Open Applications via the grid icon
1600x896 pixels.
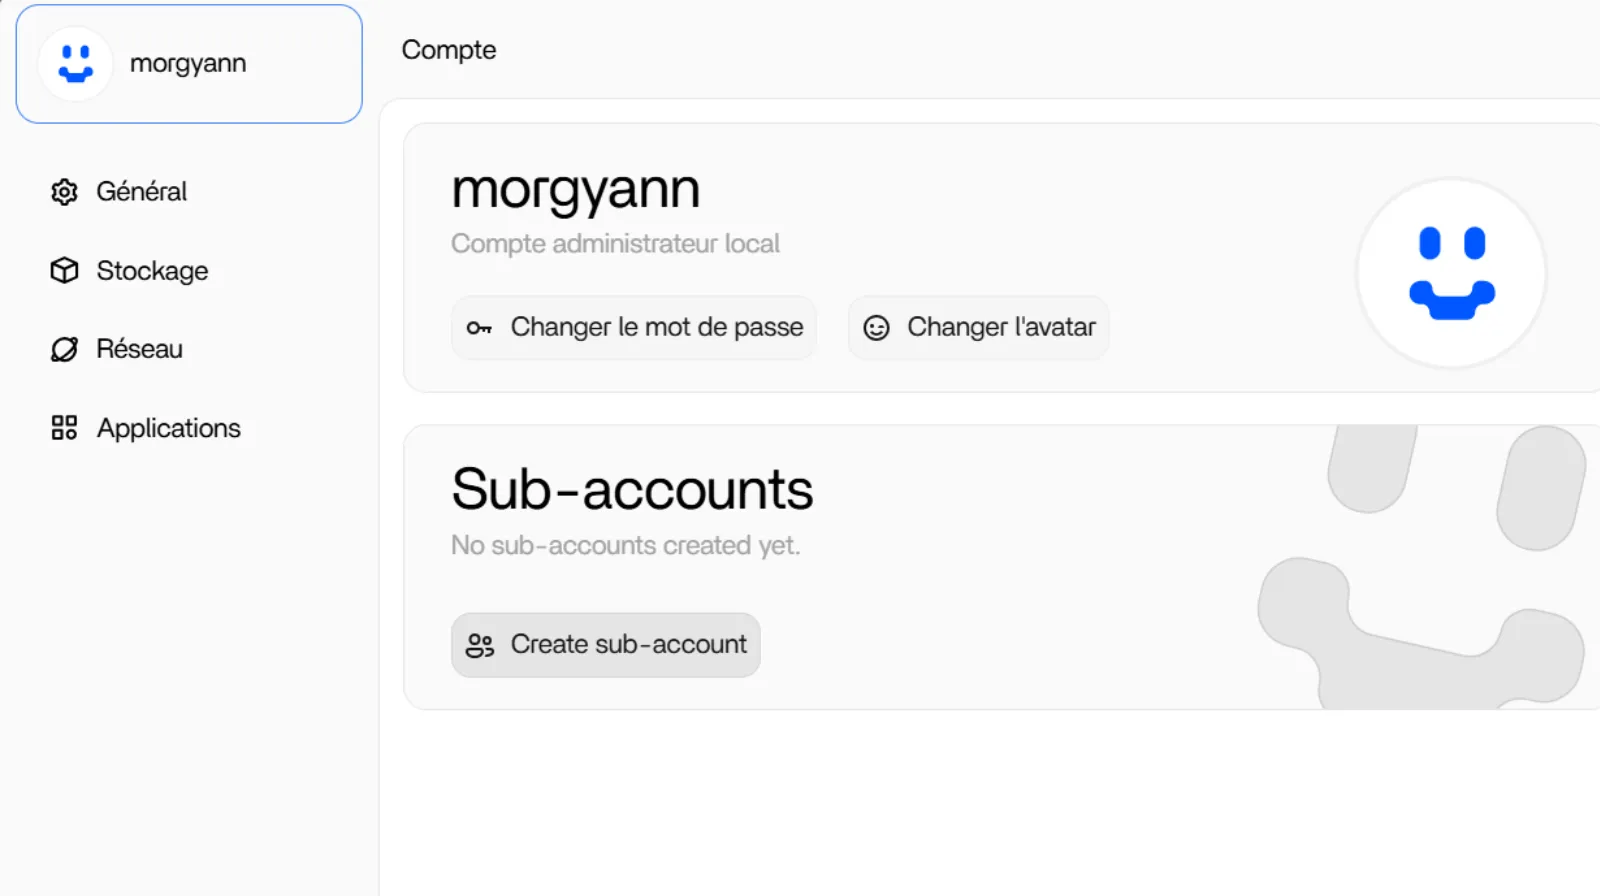pyautogui.click(x=63, y=427)
